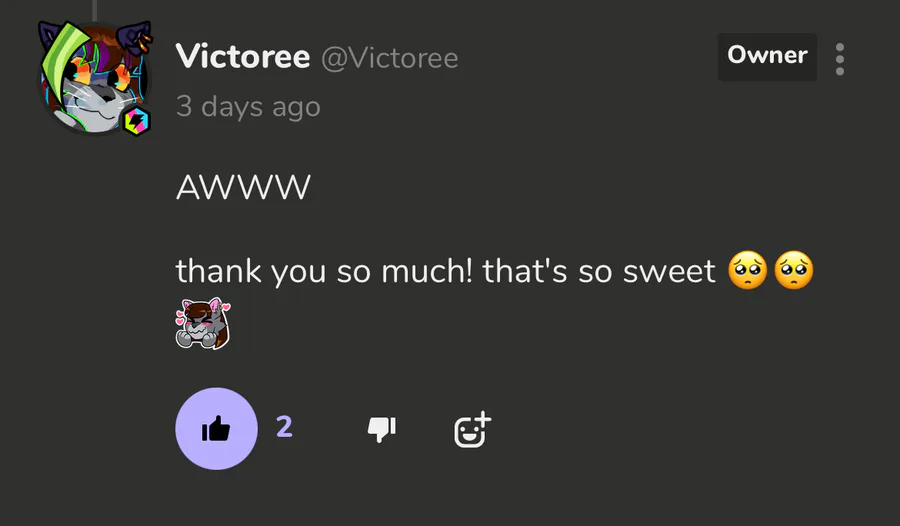Click the purple cat ear with earrings
900x526 pixels.
(135, 39)
